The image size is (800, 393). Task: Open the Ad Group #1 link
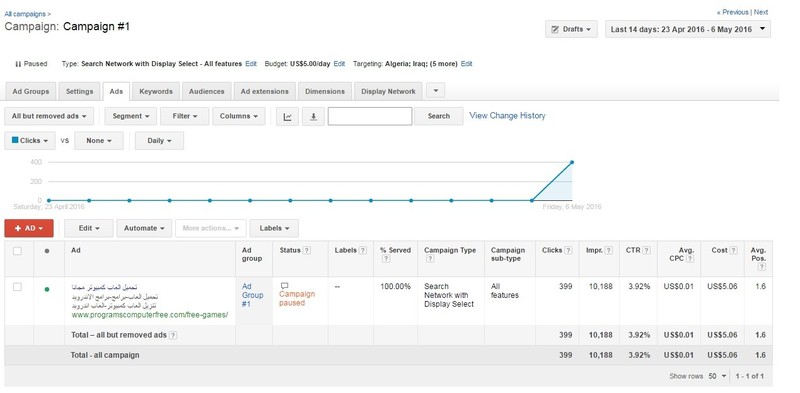(253, 295)
